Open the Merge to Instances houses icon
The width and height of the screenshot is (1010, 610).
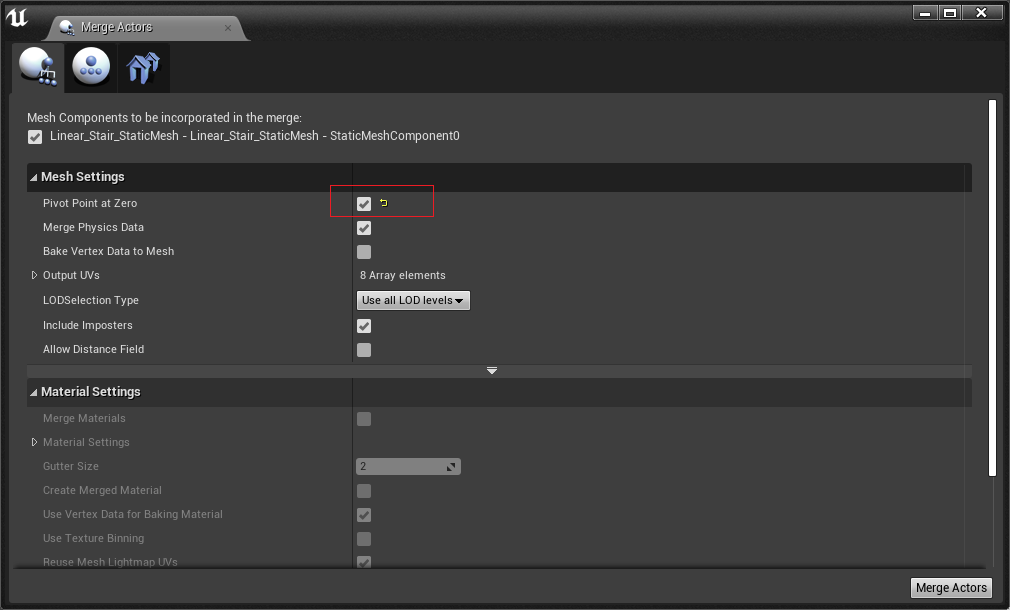[x=143, y=67]
